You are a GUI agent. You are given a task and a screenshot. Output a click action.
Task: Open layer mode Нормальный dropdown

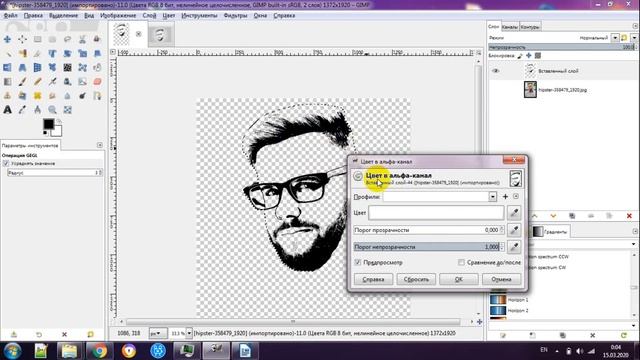coord(615,38)
